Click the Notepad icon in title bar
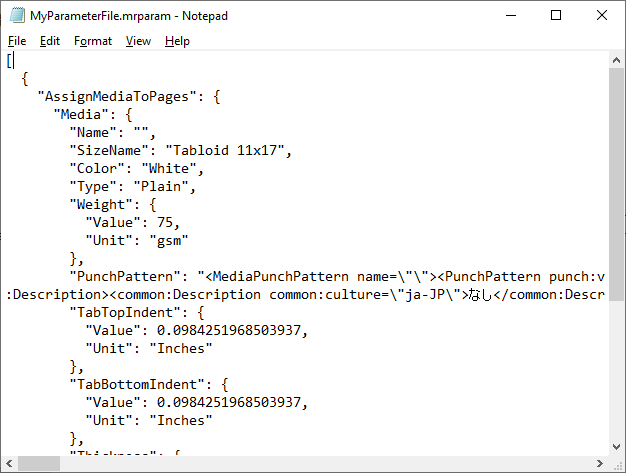 [x=14, y=15]
